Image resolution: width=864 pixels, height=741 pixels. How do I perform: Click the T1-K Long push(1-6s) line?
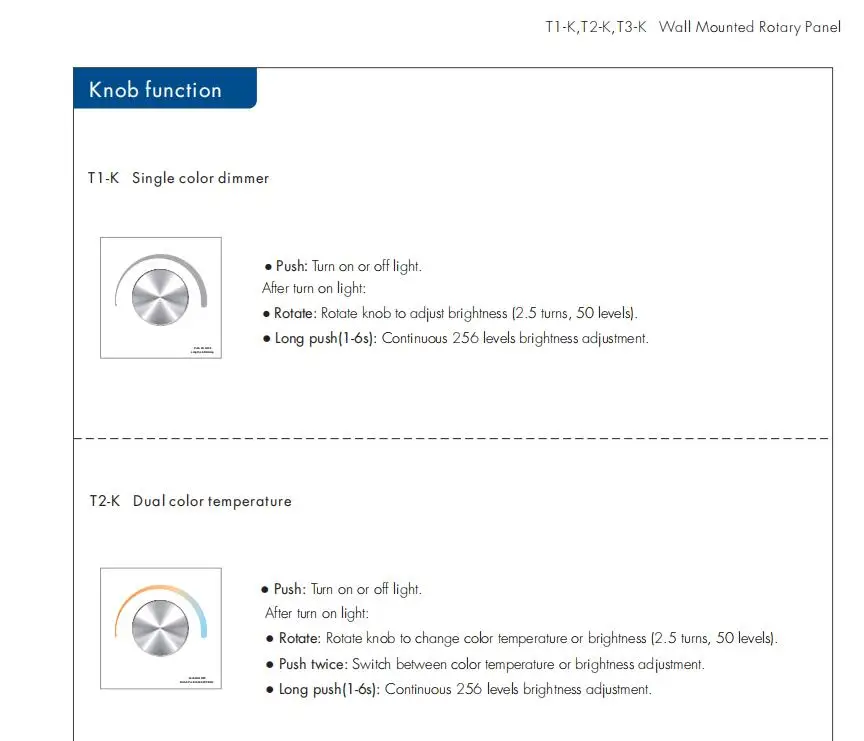[x=456, y=338]
